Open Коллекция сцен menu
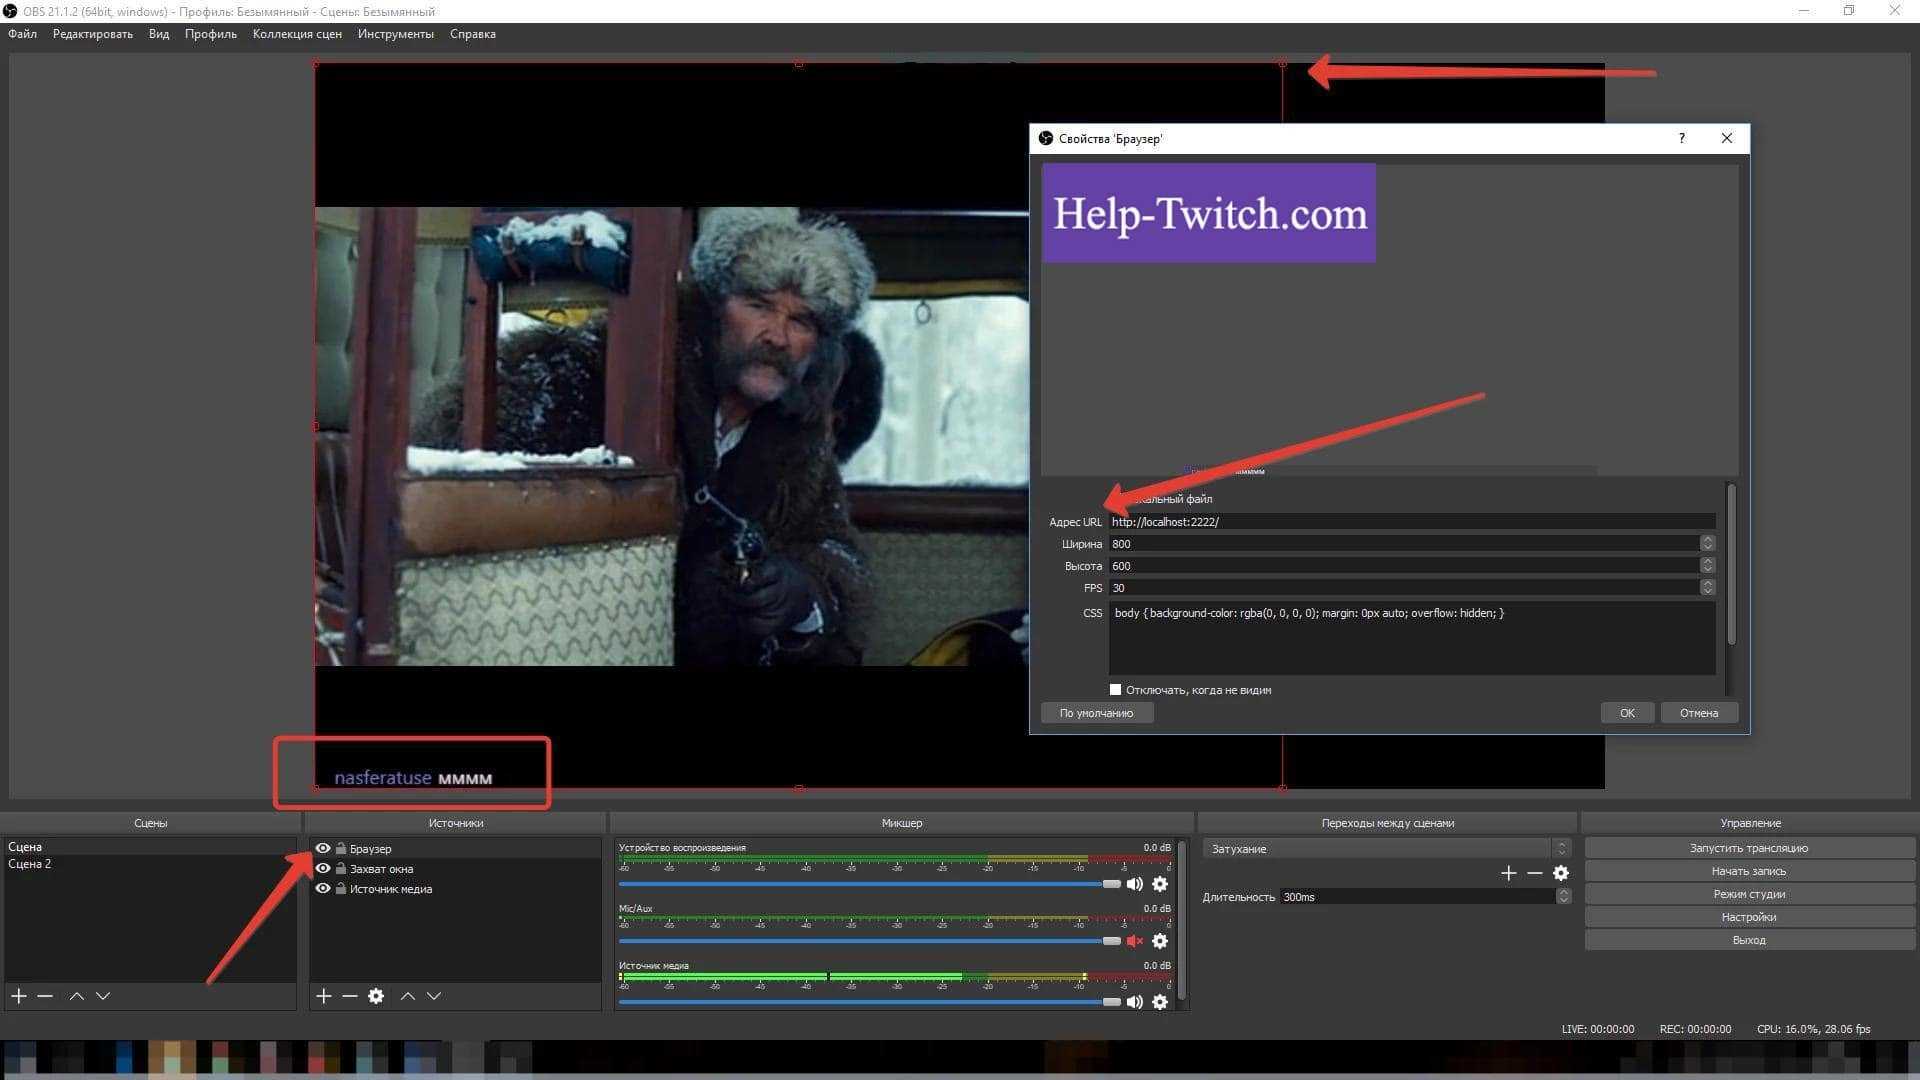This screenshot has height=1080, width=1920. pyautogui.click(x=297, y=34)
